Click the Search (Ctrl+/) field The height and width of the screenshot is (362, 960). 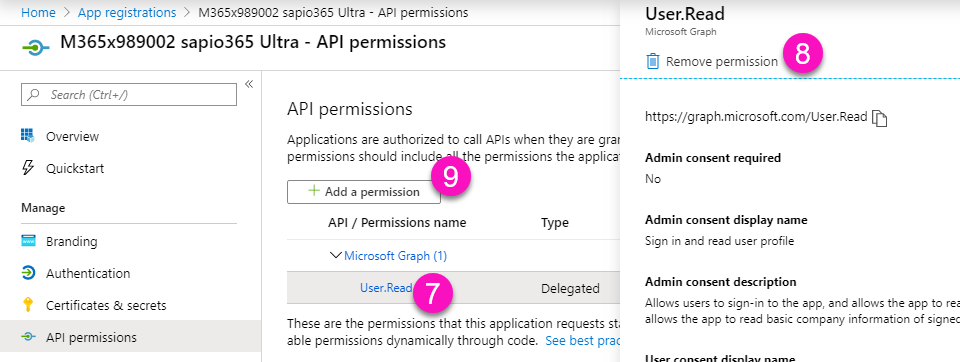[129, 94]
